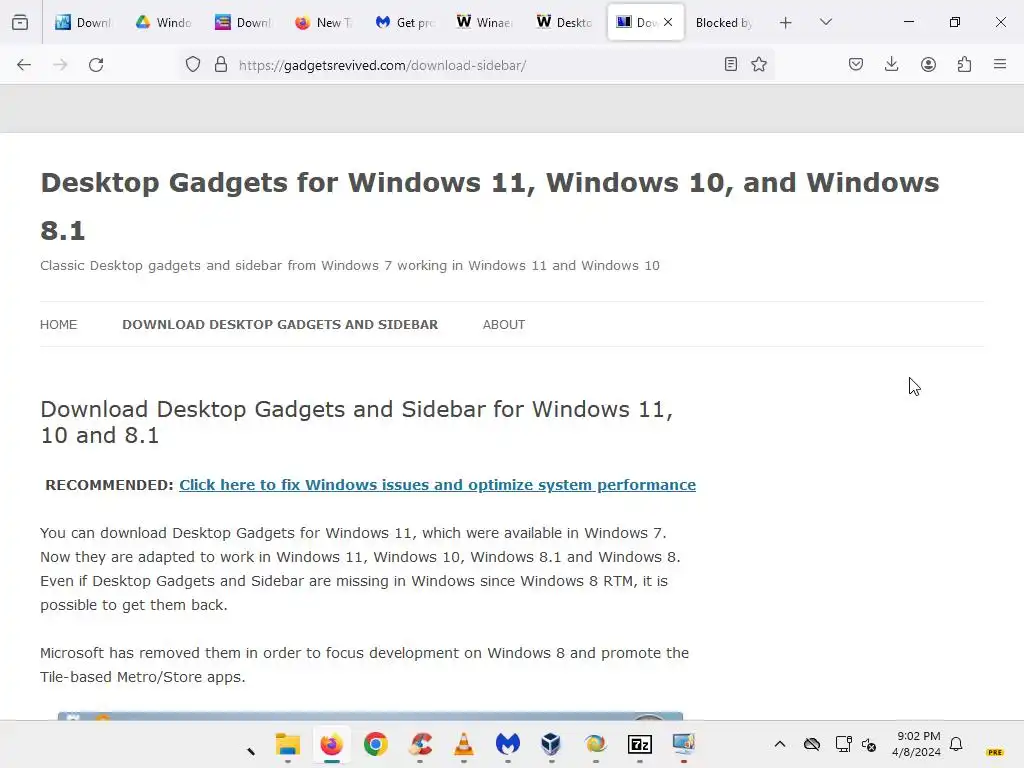This screenshot has height=768, width=1024.
Task: Click the Desktop Gadgets site title
Action: 489,206
